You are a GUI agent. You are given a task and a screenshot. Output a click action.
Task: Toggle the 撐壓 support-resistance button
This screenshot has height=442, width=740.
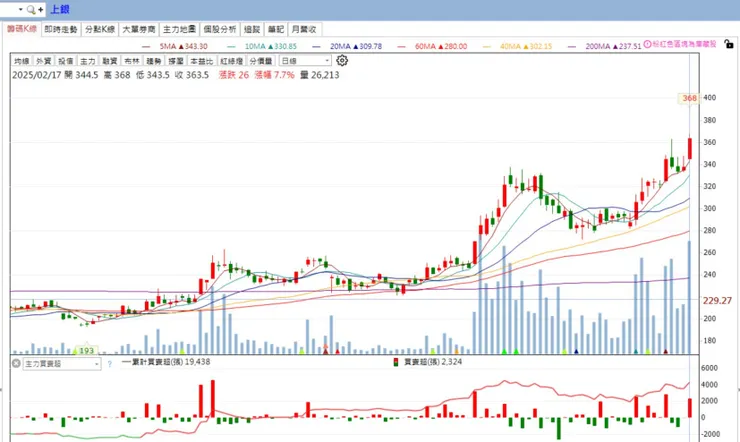pos(176,61)
